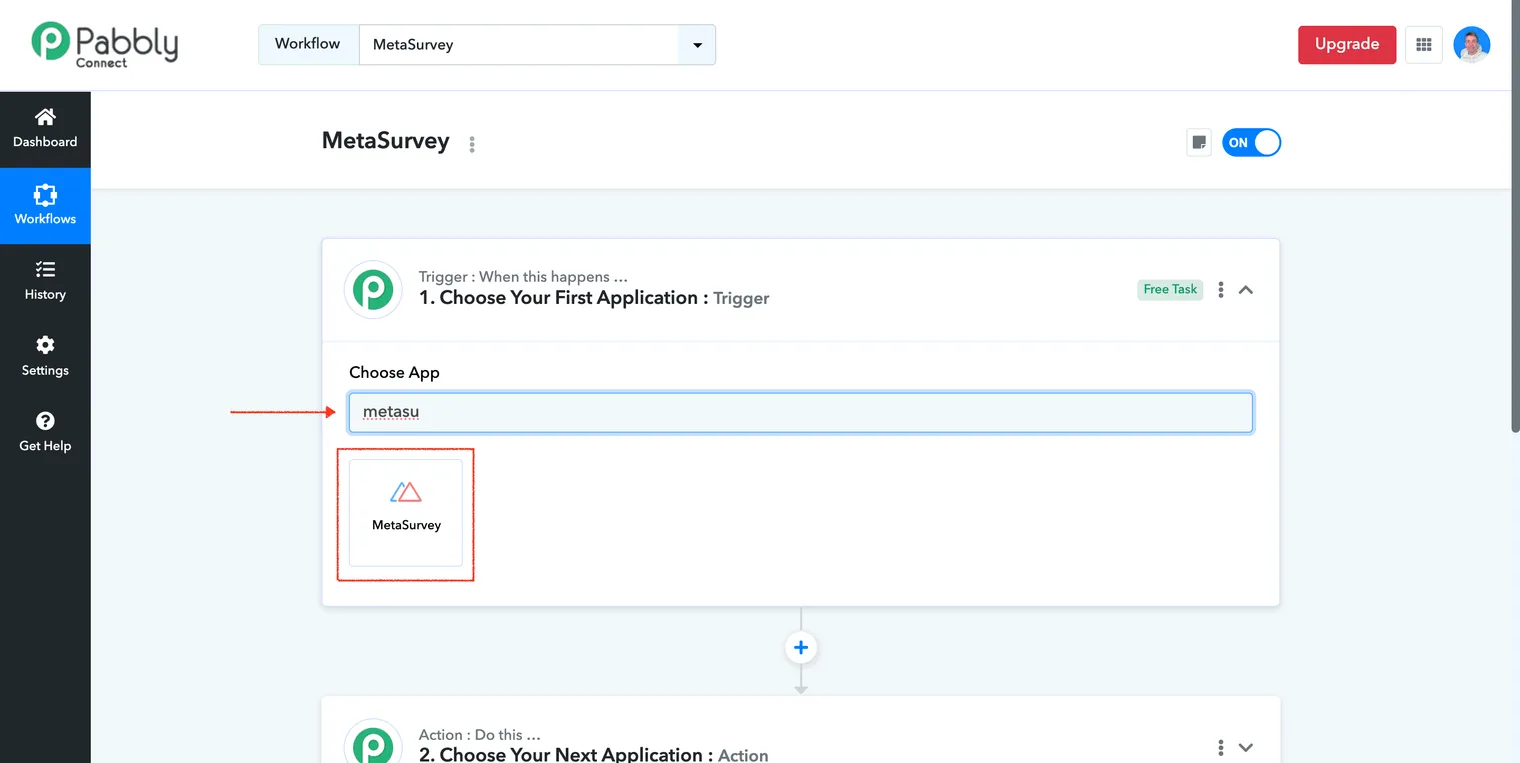1520x763 pixels.
Task: Open the trigger step three-dot menu
Action: coord(1221,290)
